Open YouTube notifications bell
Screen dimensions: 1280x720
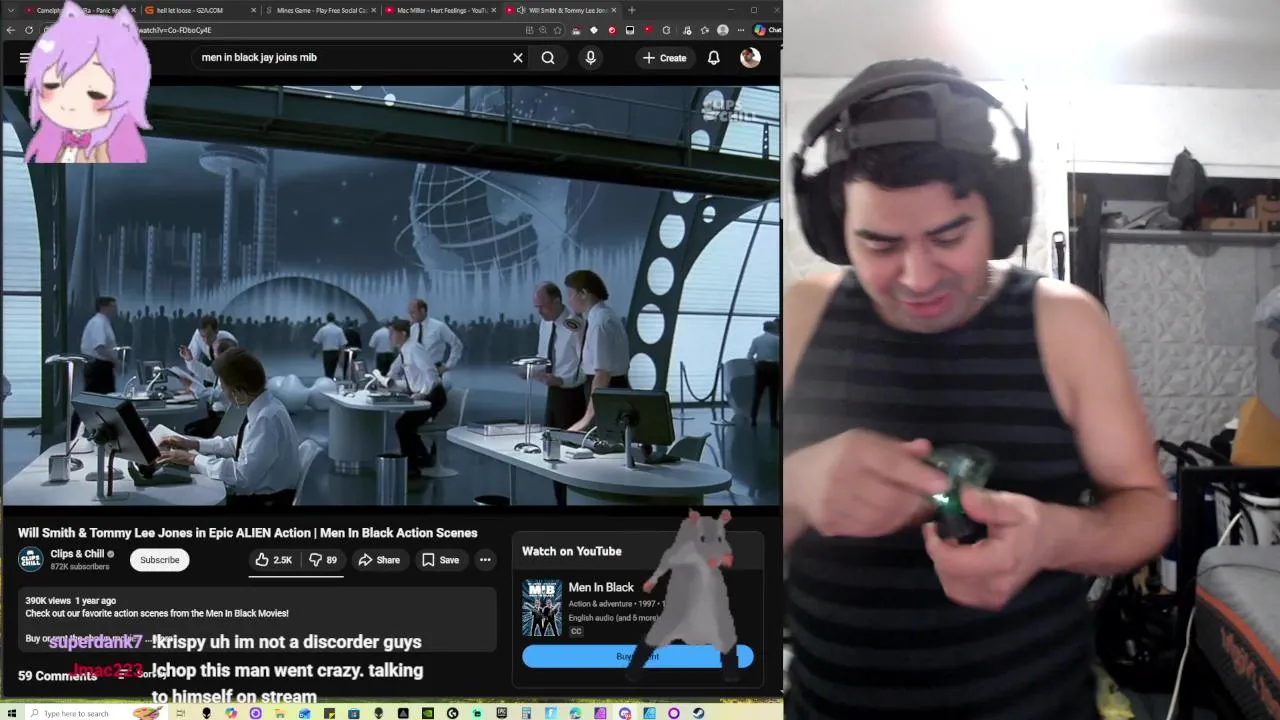point(714,58)
